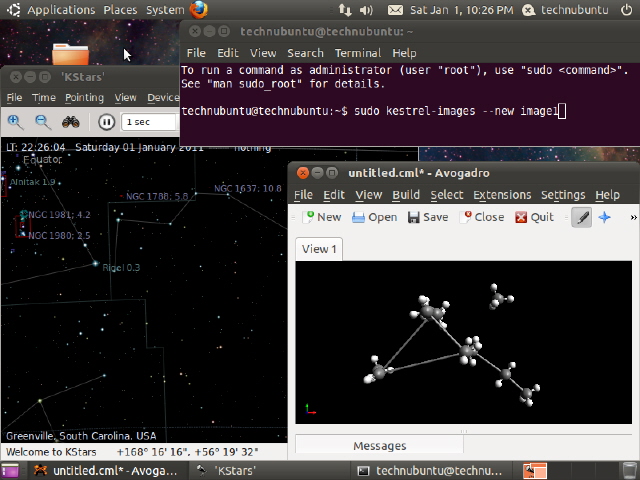The height and width of the screenshot is (480, 640).
Task: Launch Firefox from the top panel
Action: pyautogui.click(x=199, y=10)
